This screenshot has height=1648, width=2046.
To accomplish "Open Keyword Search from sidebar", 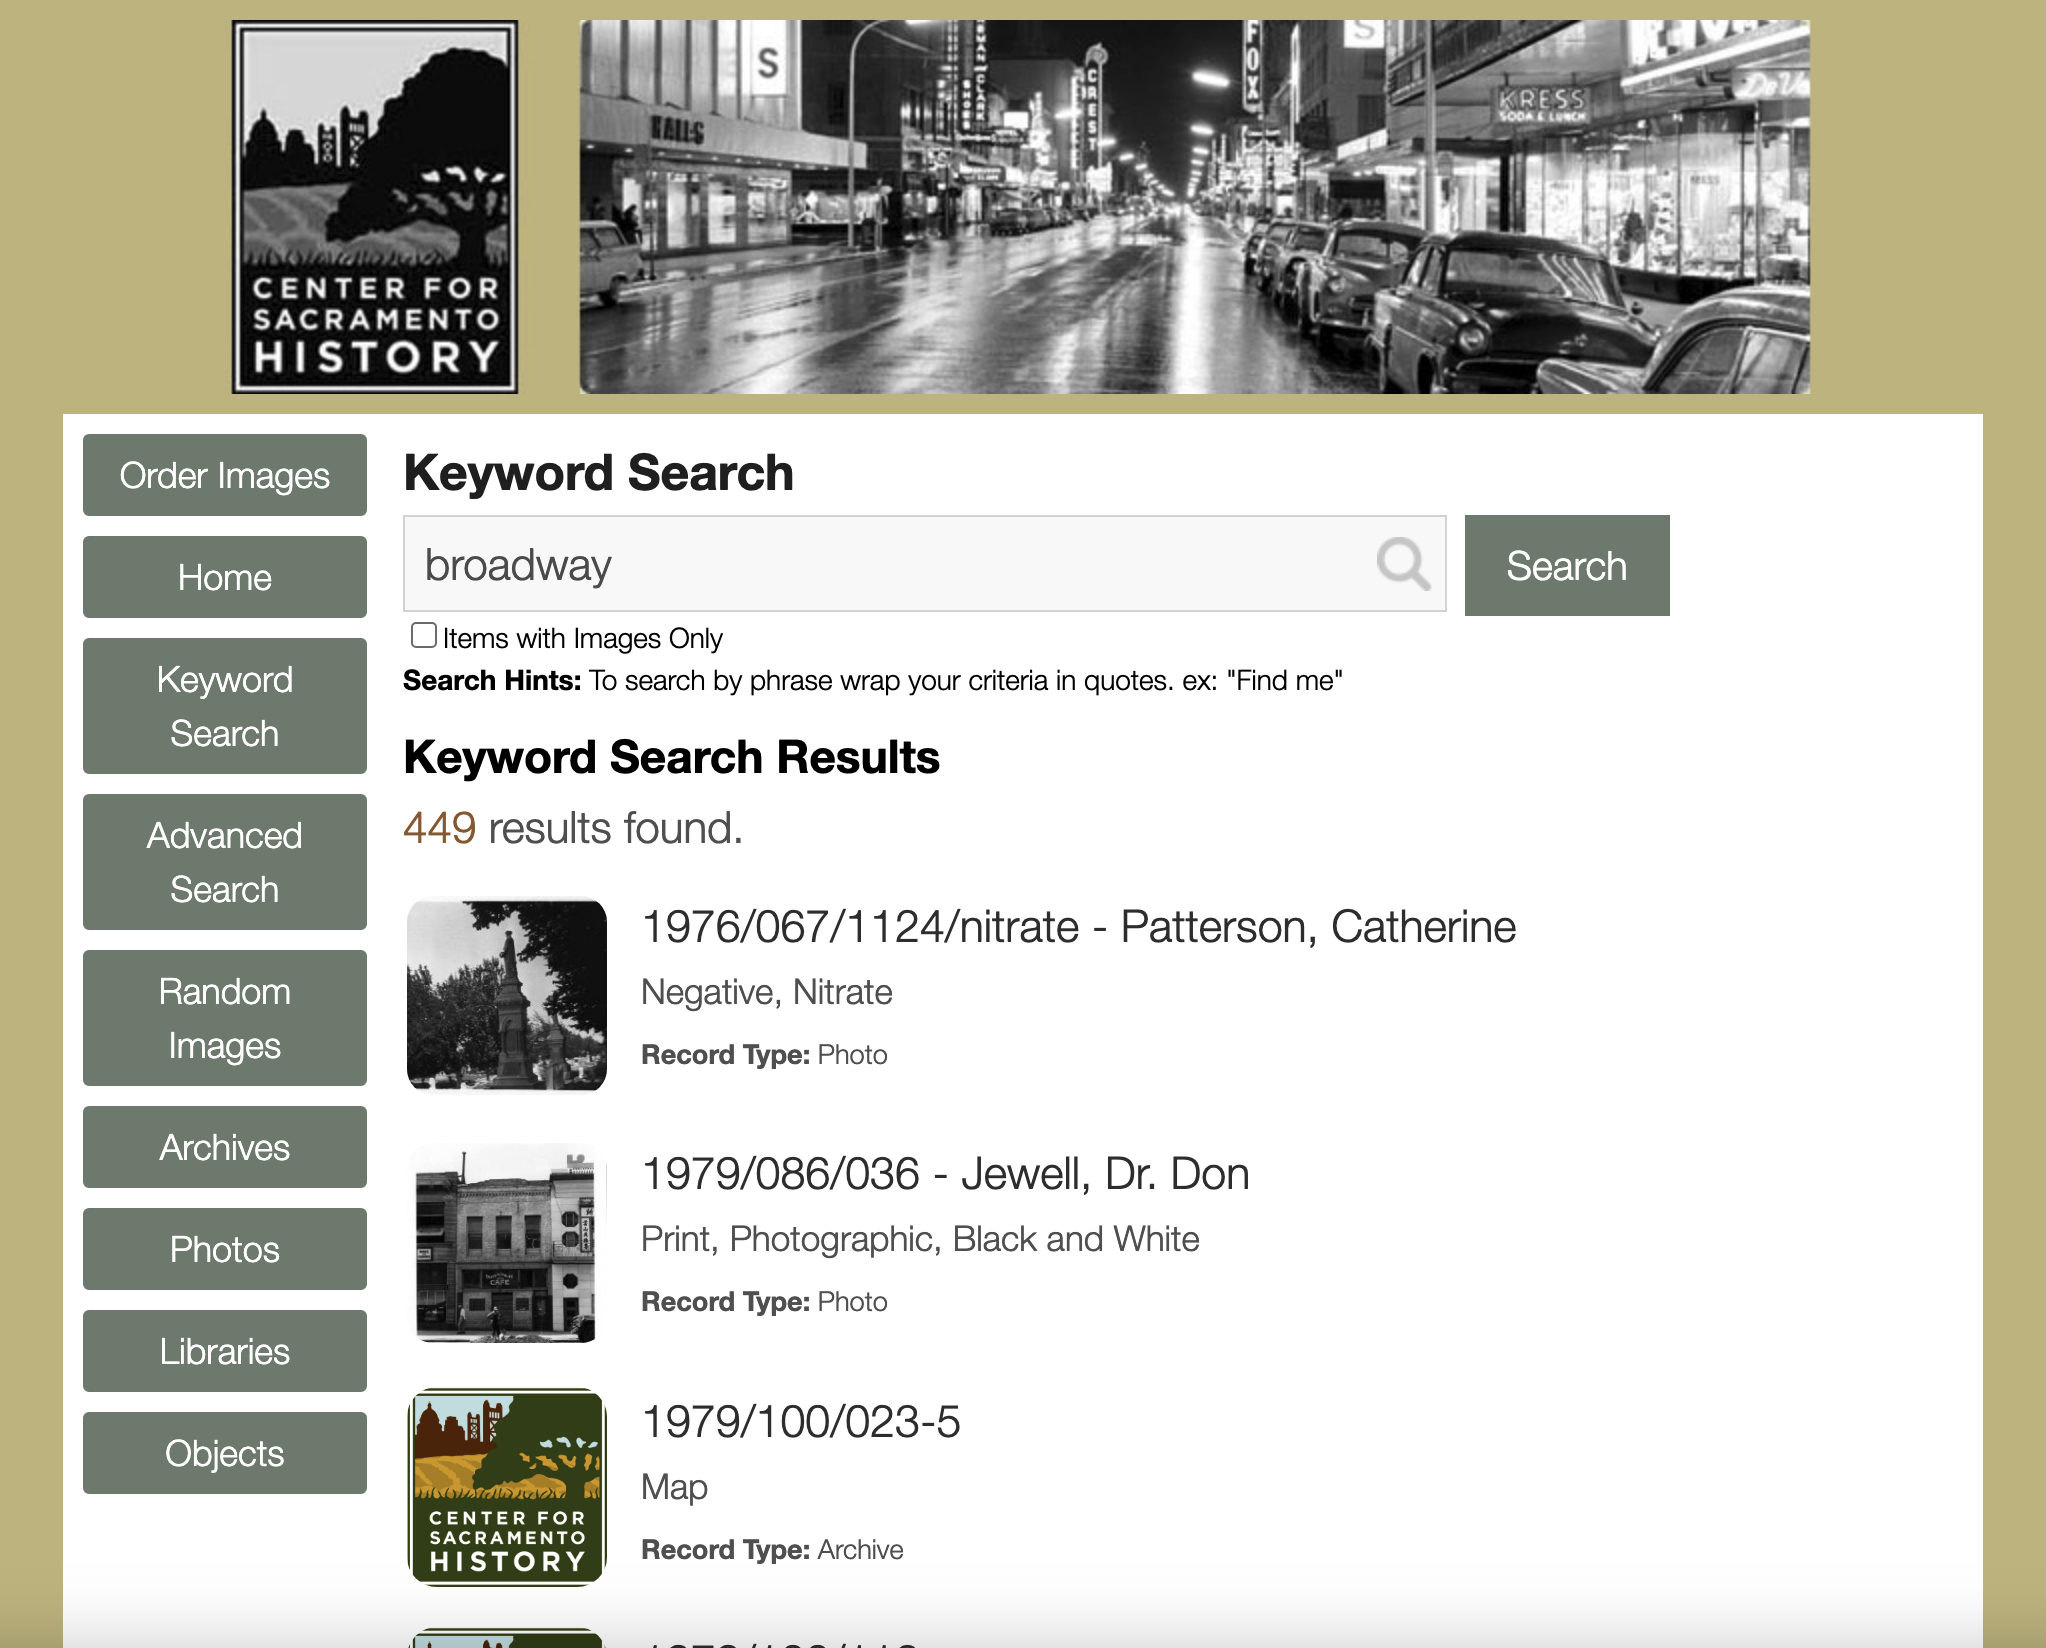I will tap(225, 706).
